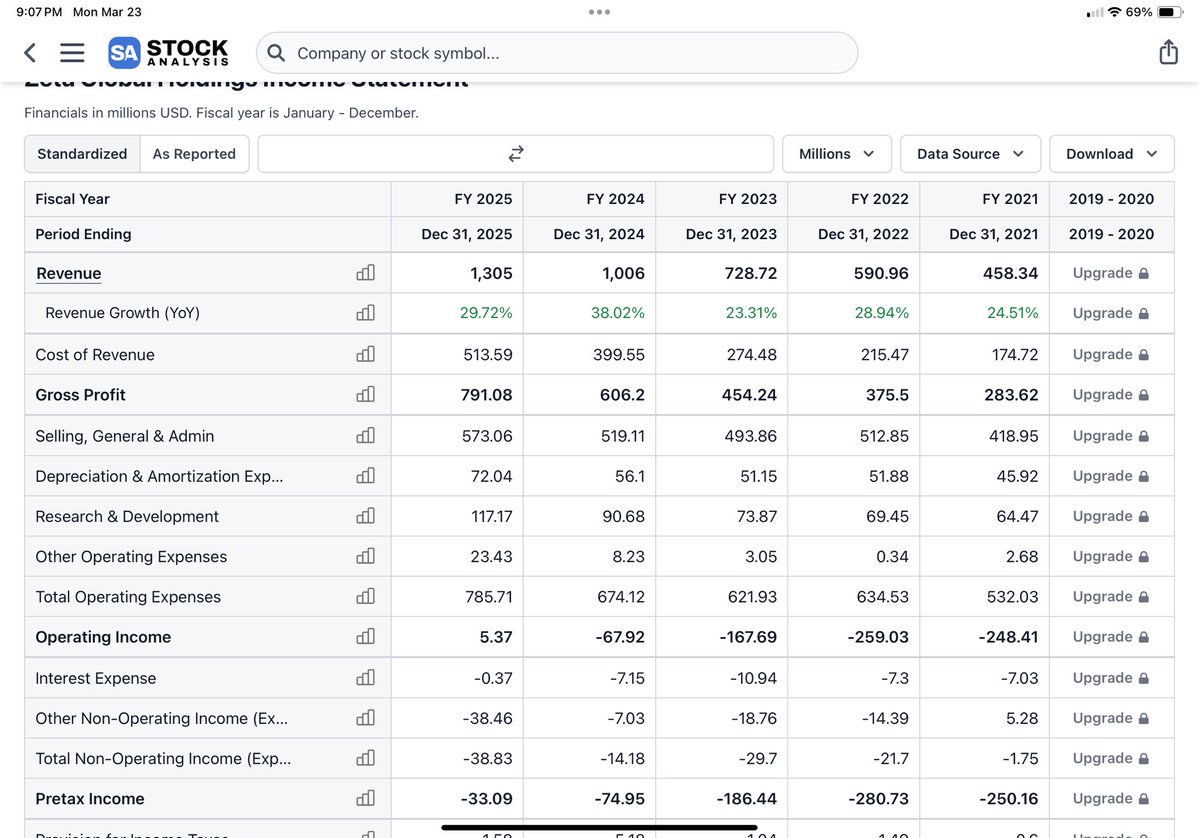Tap Upgrade in the Cost of Revenue row
This screenshot has height=838, width=1199.
click(x=1110, y=354)
